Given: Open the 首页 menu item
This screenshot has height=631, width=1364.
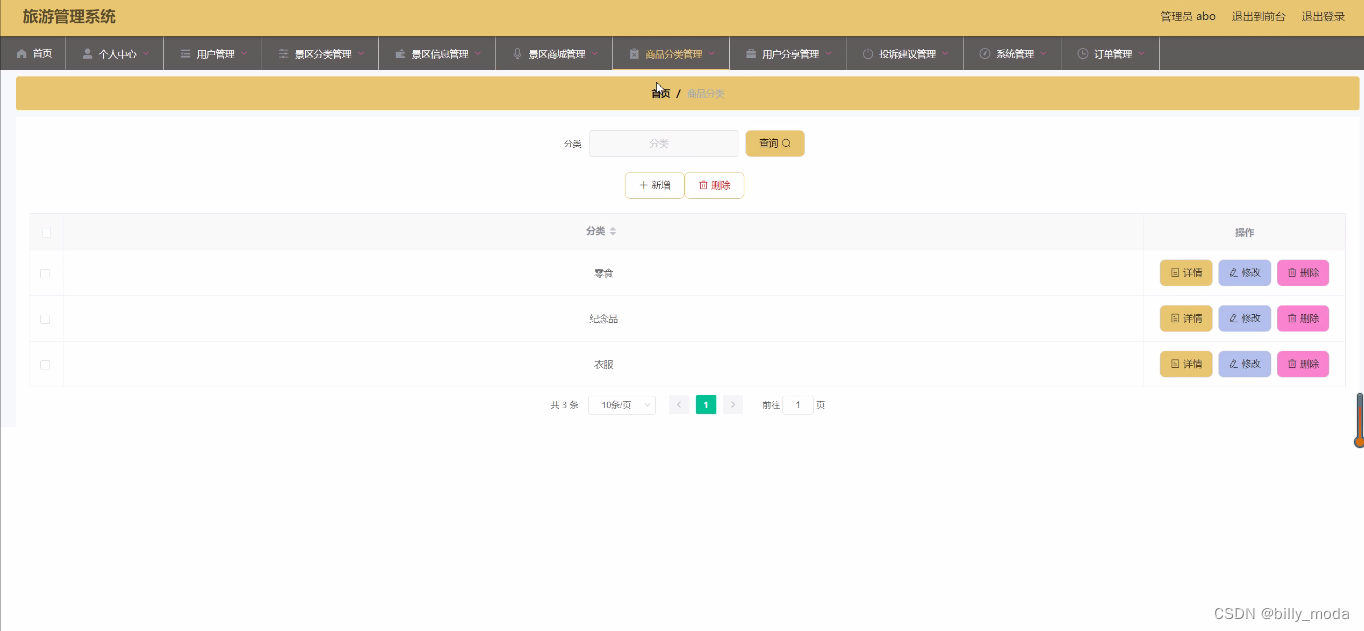Looking at the screenshot, I should coord(33,54).
